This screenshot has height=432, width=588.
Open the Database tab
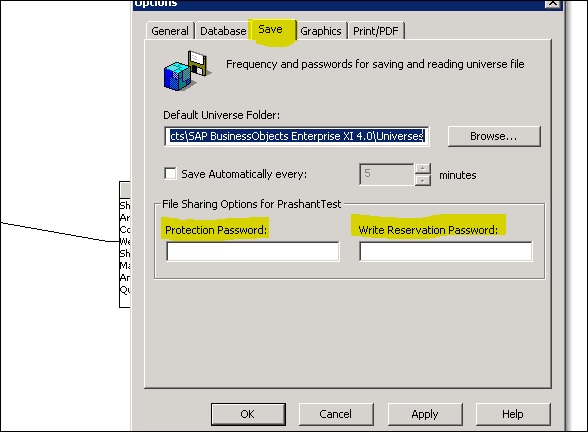(223, 31)
